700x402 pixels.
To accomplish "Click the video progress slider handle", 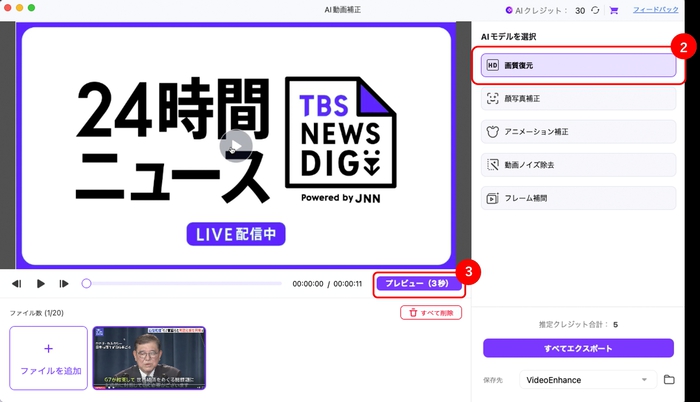I will click(x=86, y=284).
